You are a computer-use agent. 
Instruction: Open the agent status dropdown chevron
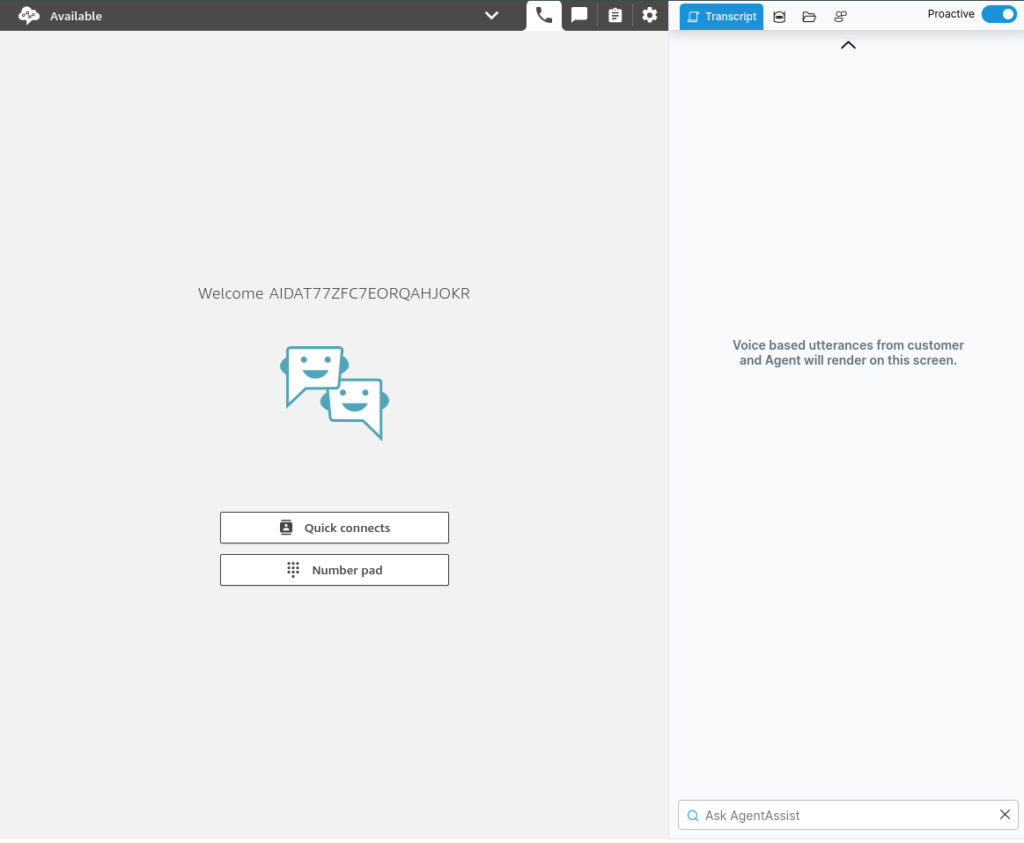click(x=491, y=15)
